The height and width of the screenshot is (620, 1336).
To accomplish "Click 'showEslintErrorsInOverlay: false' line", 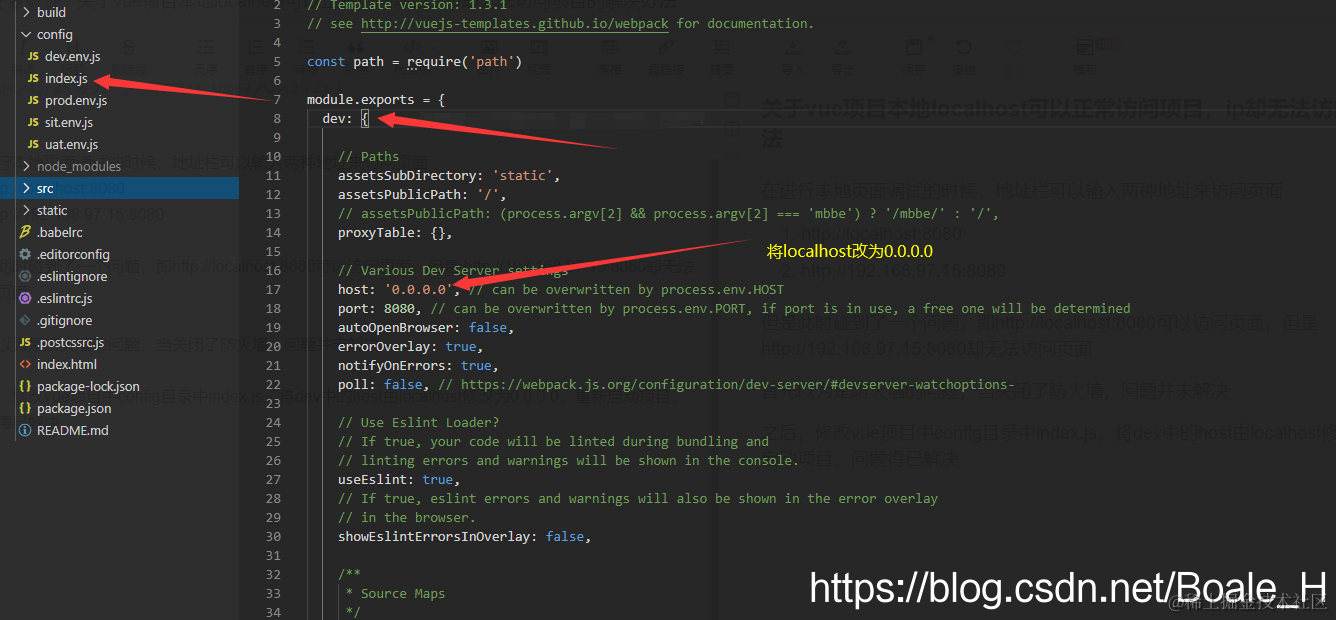I will point(464,537).
